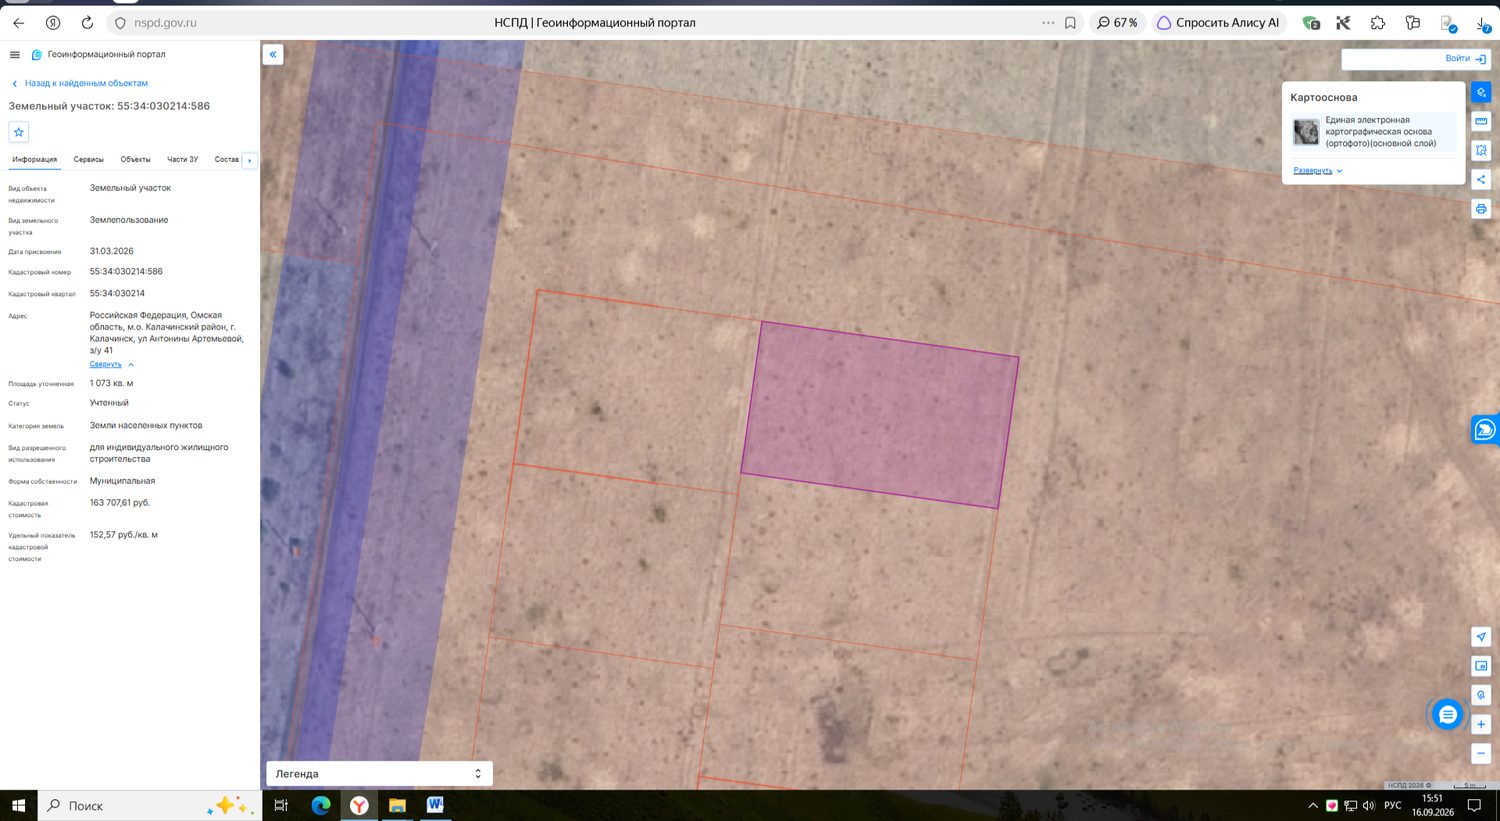Open Microsoft Edge from taskbar
The height and width of the screenshot is (821, 1500).
tap(321, 805)
